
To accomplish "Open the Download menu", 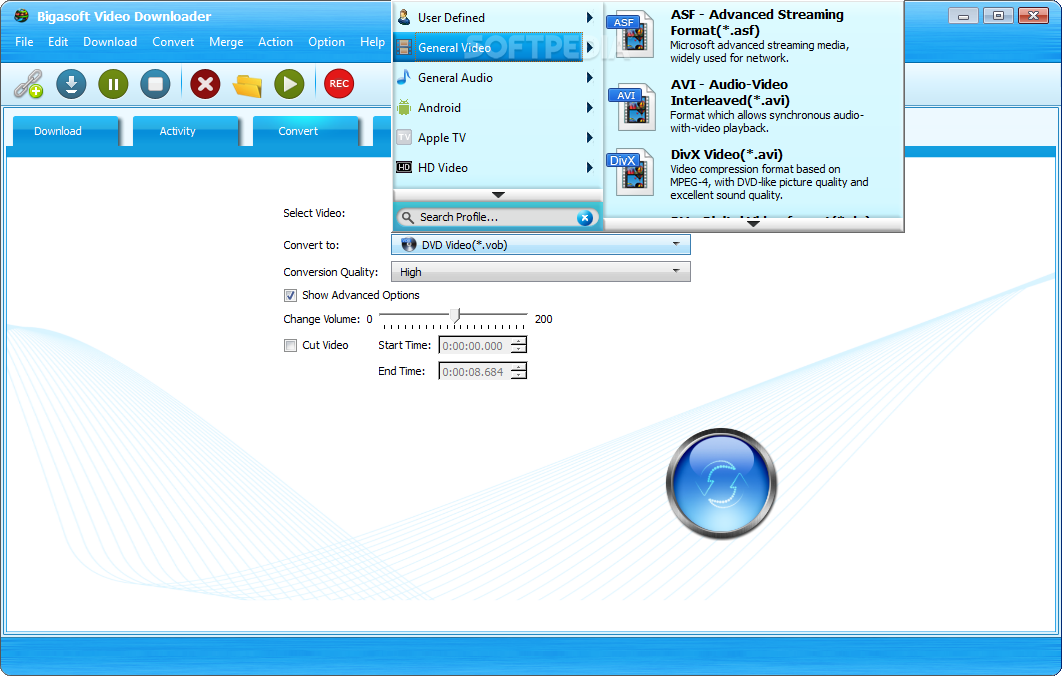I will pos(110,42).
